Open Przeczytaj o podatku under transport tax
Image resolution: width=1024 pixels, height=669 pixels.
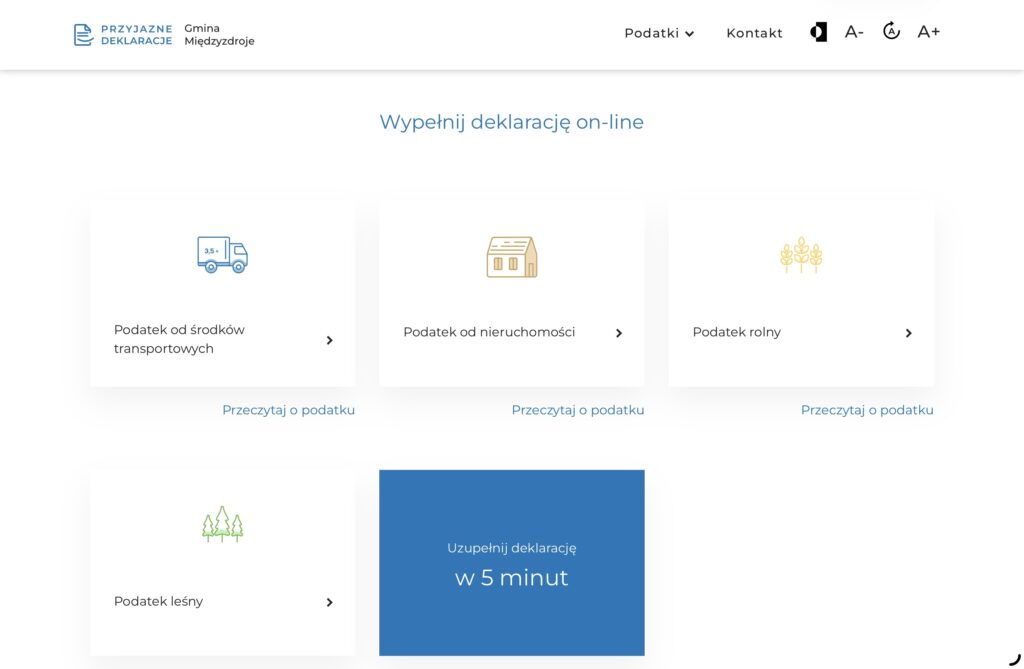pyautogui.click(x=289, y=410)
